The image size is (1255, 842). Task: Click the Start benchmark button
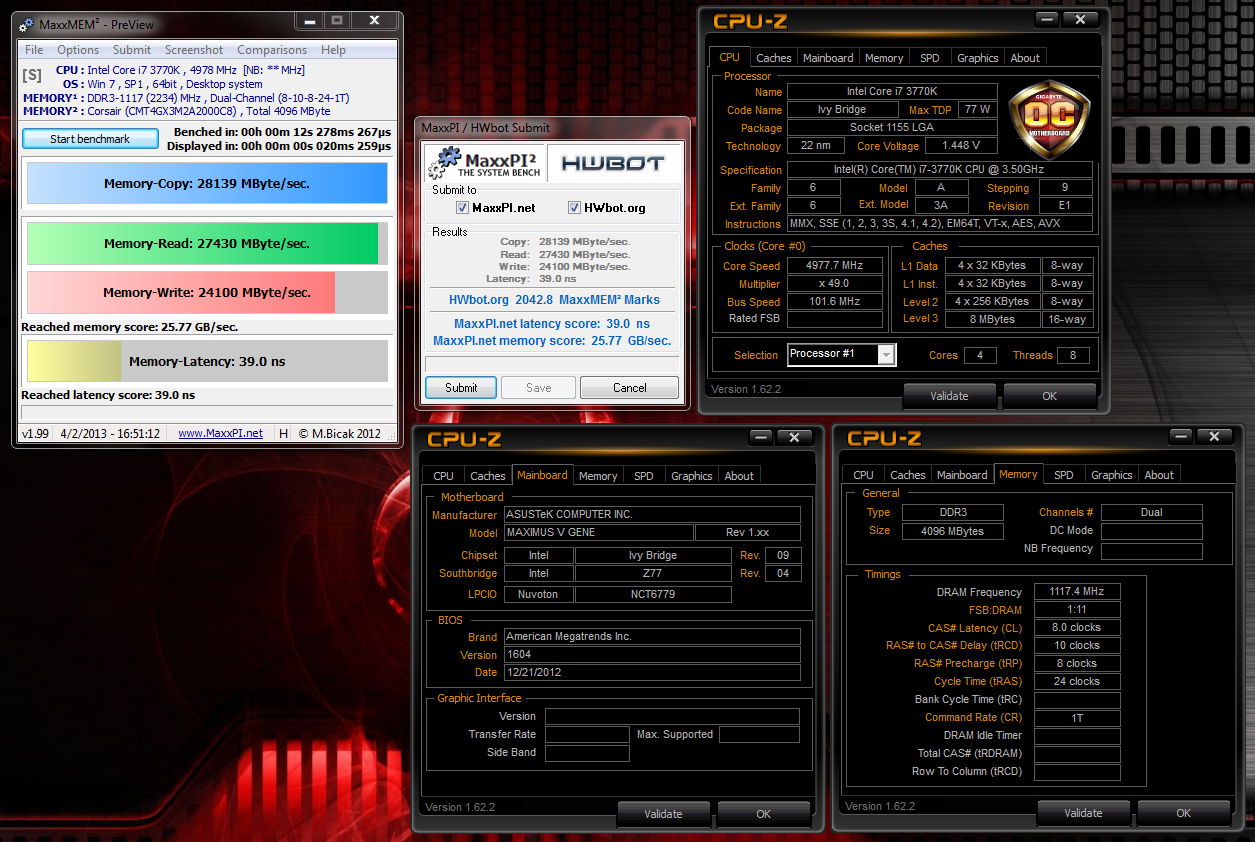point(90,139)
